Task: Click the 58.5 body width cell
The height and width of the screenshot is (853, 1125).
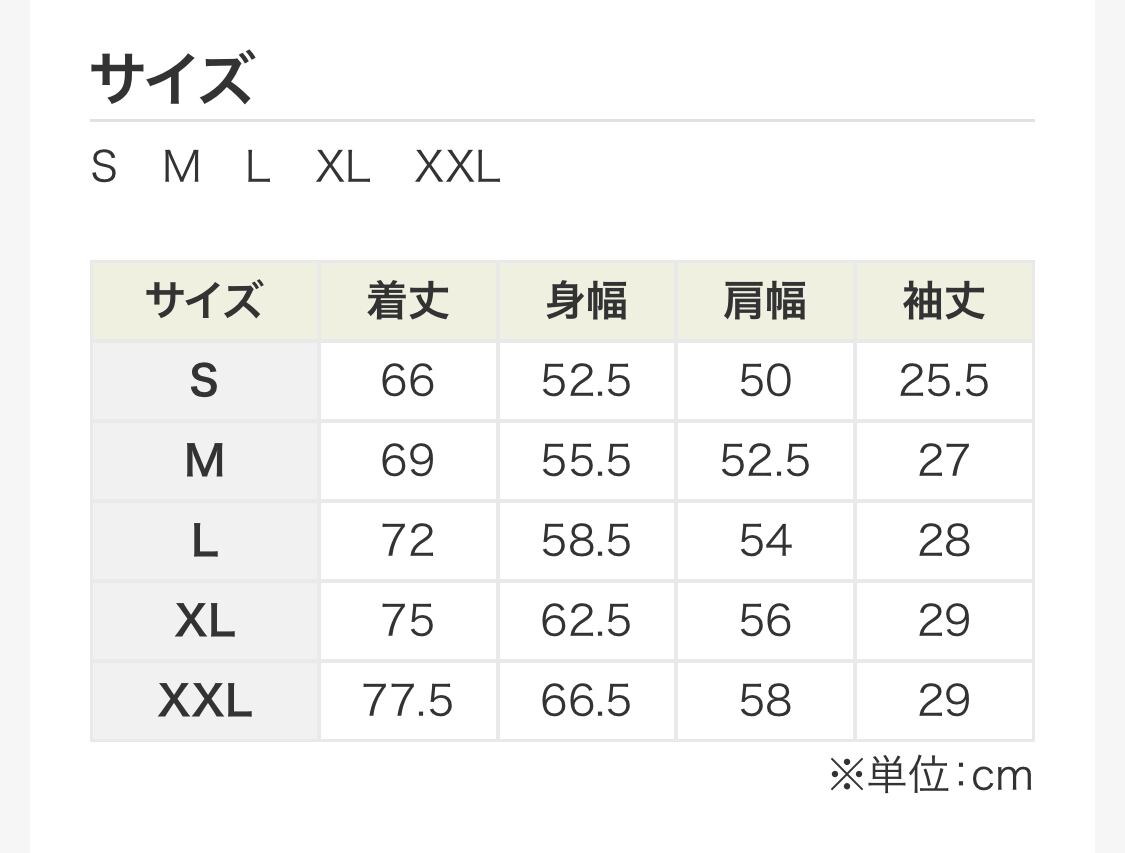Action: click(587, 541)
